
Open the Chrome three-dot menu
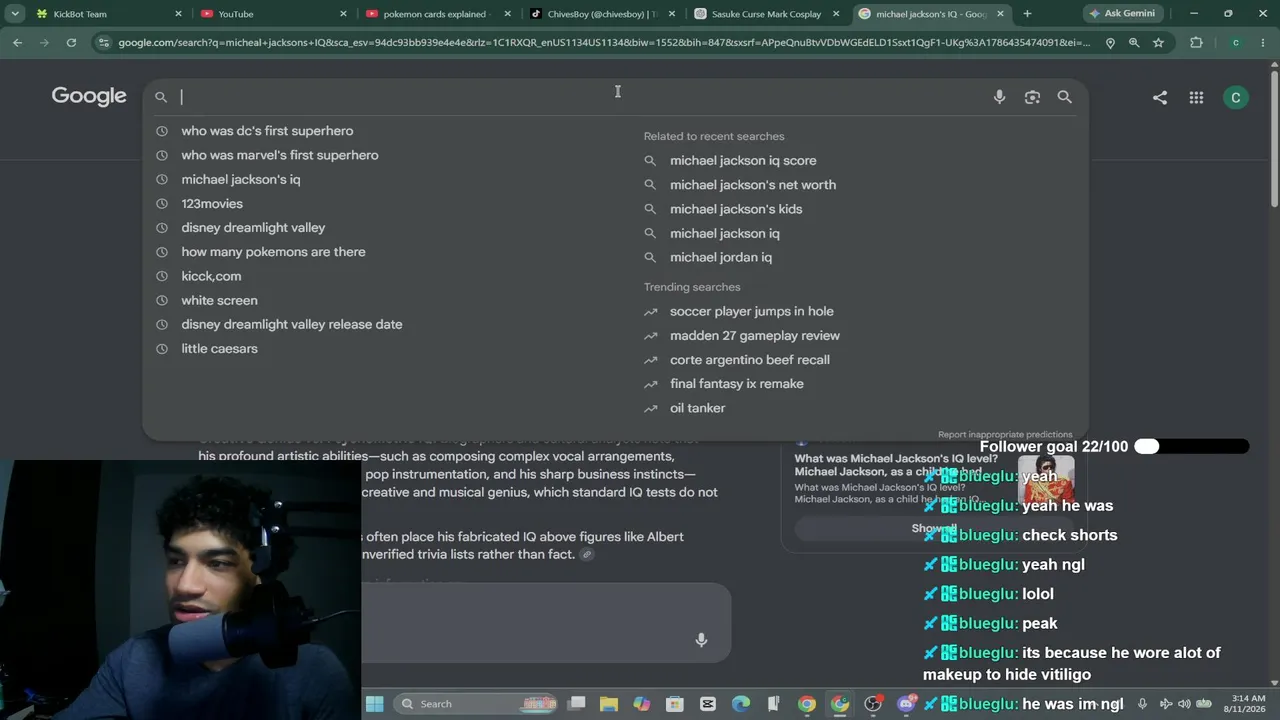pyautogui.click(x=1264, y=43)
